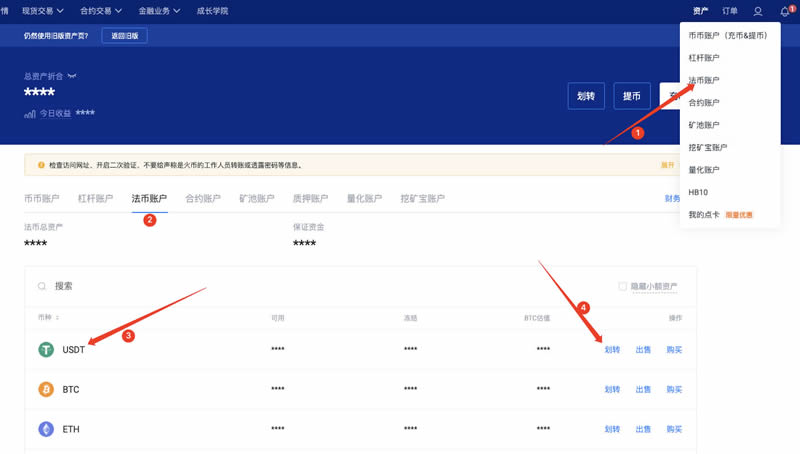Click the 提币 withdraw button
The width and height of the screenshot is (800, 454).
[x=632, y=96]
